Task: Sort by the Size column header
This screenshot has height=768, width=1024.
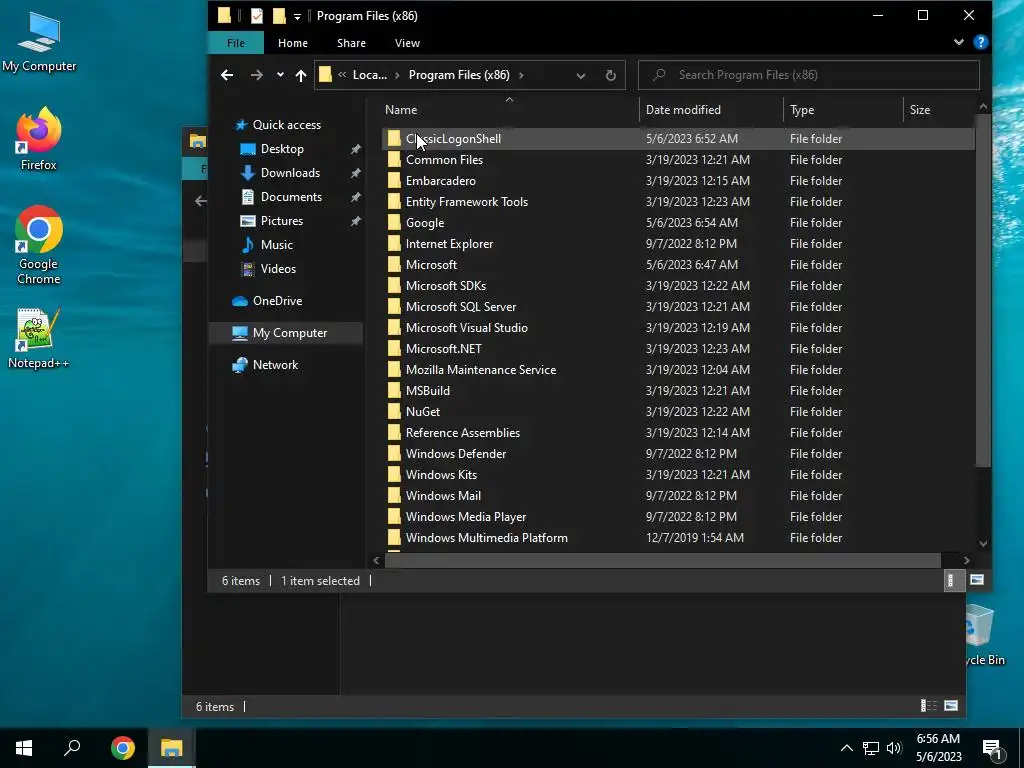Action: click(938, 110)
